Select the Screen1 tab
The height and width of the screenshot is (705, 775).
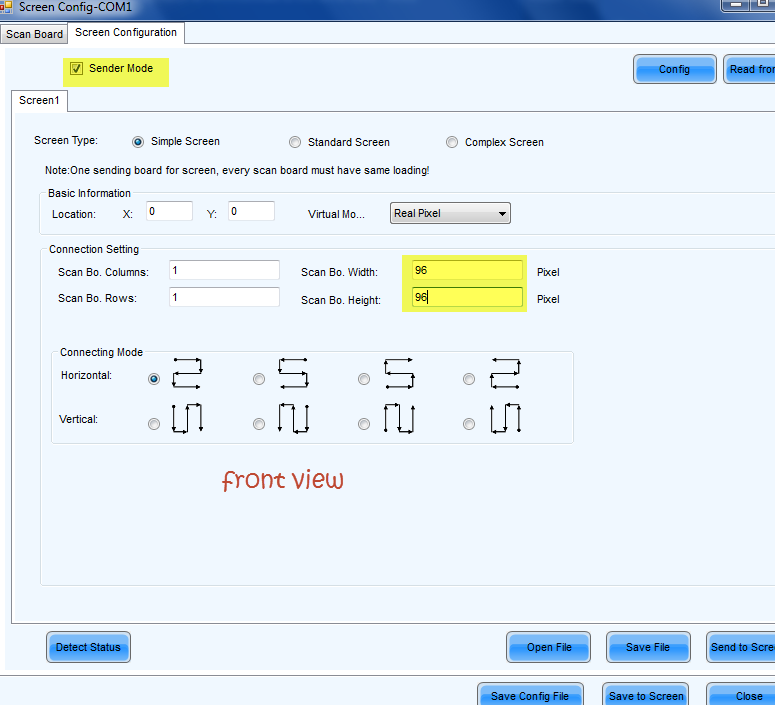(40, 100)
